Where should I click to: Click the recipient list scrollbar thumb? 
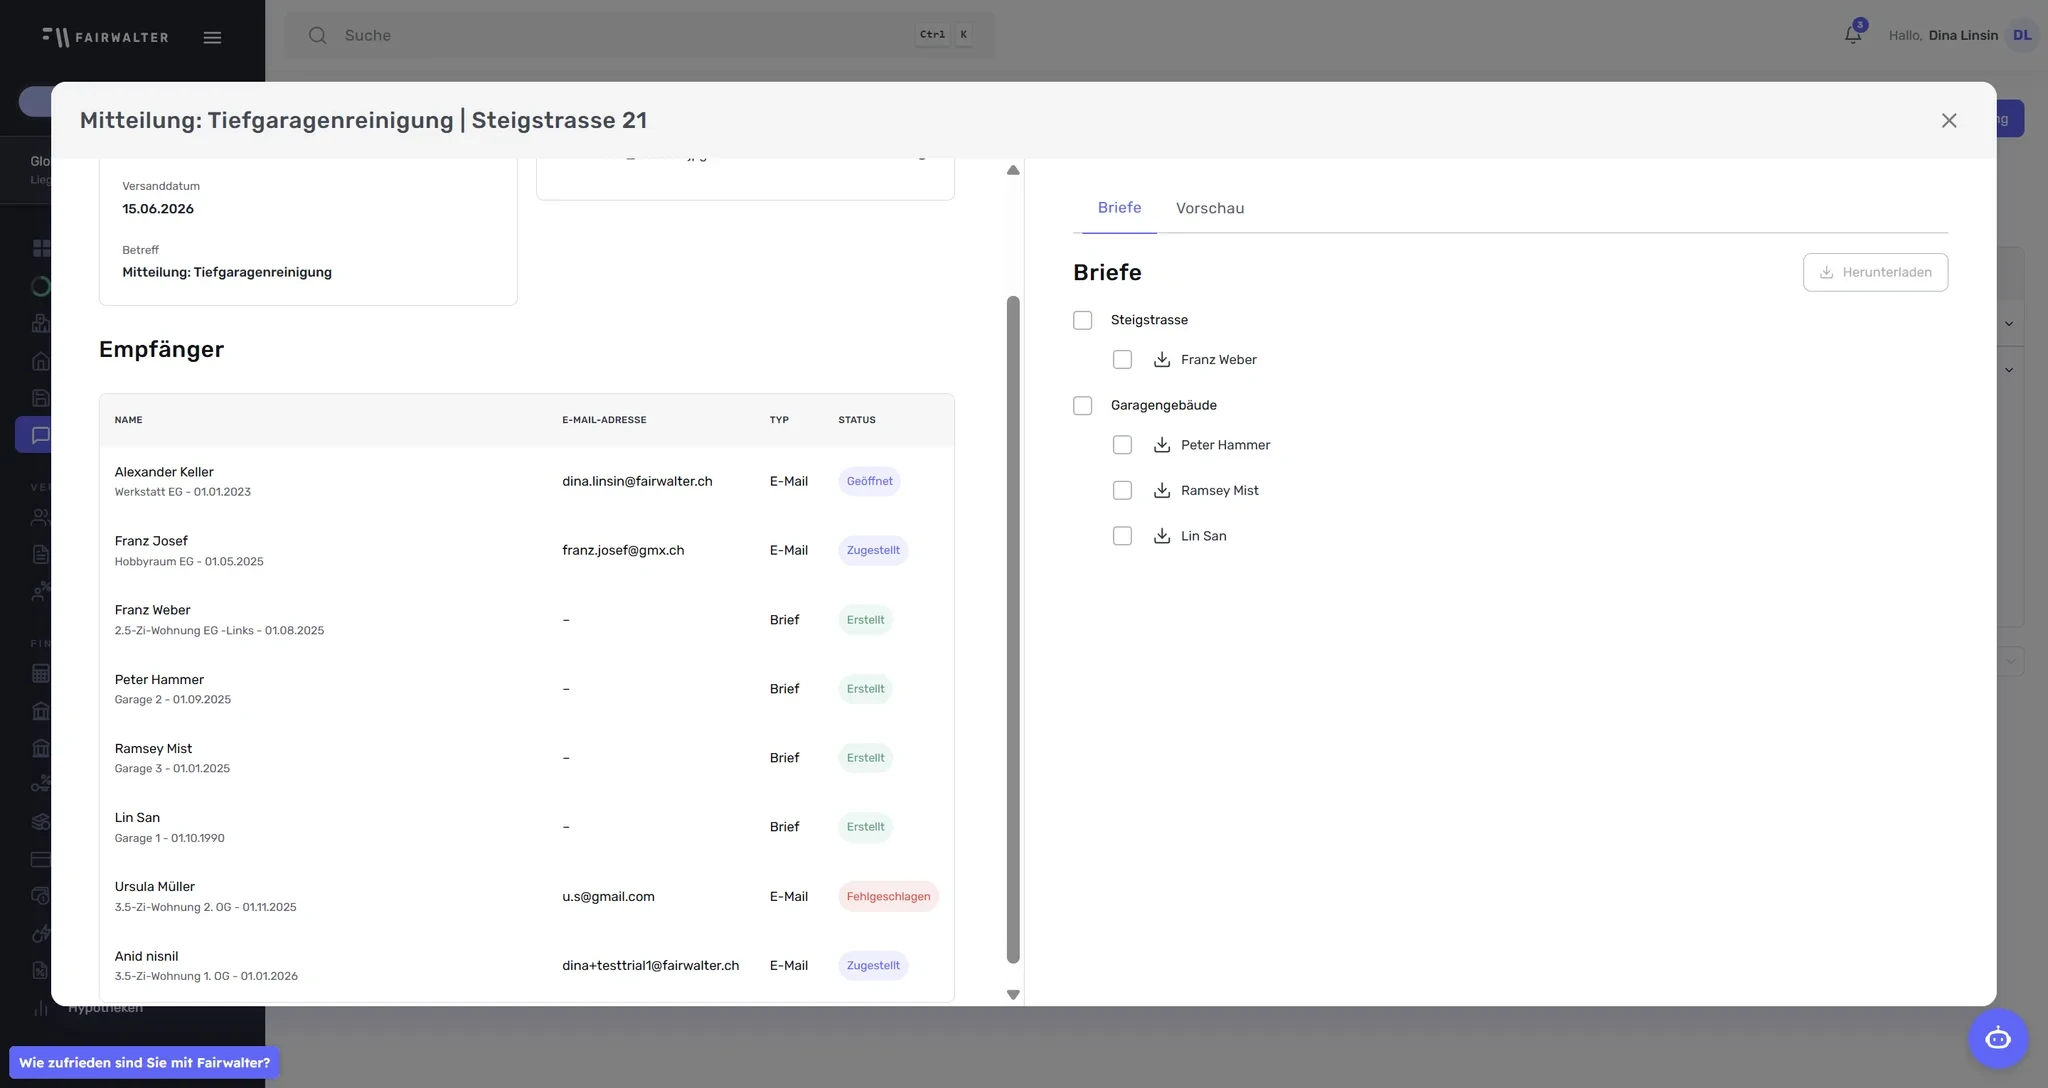pos(1013,630)
